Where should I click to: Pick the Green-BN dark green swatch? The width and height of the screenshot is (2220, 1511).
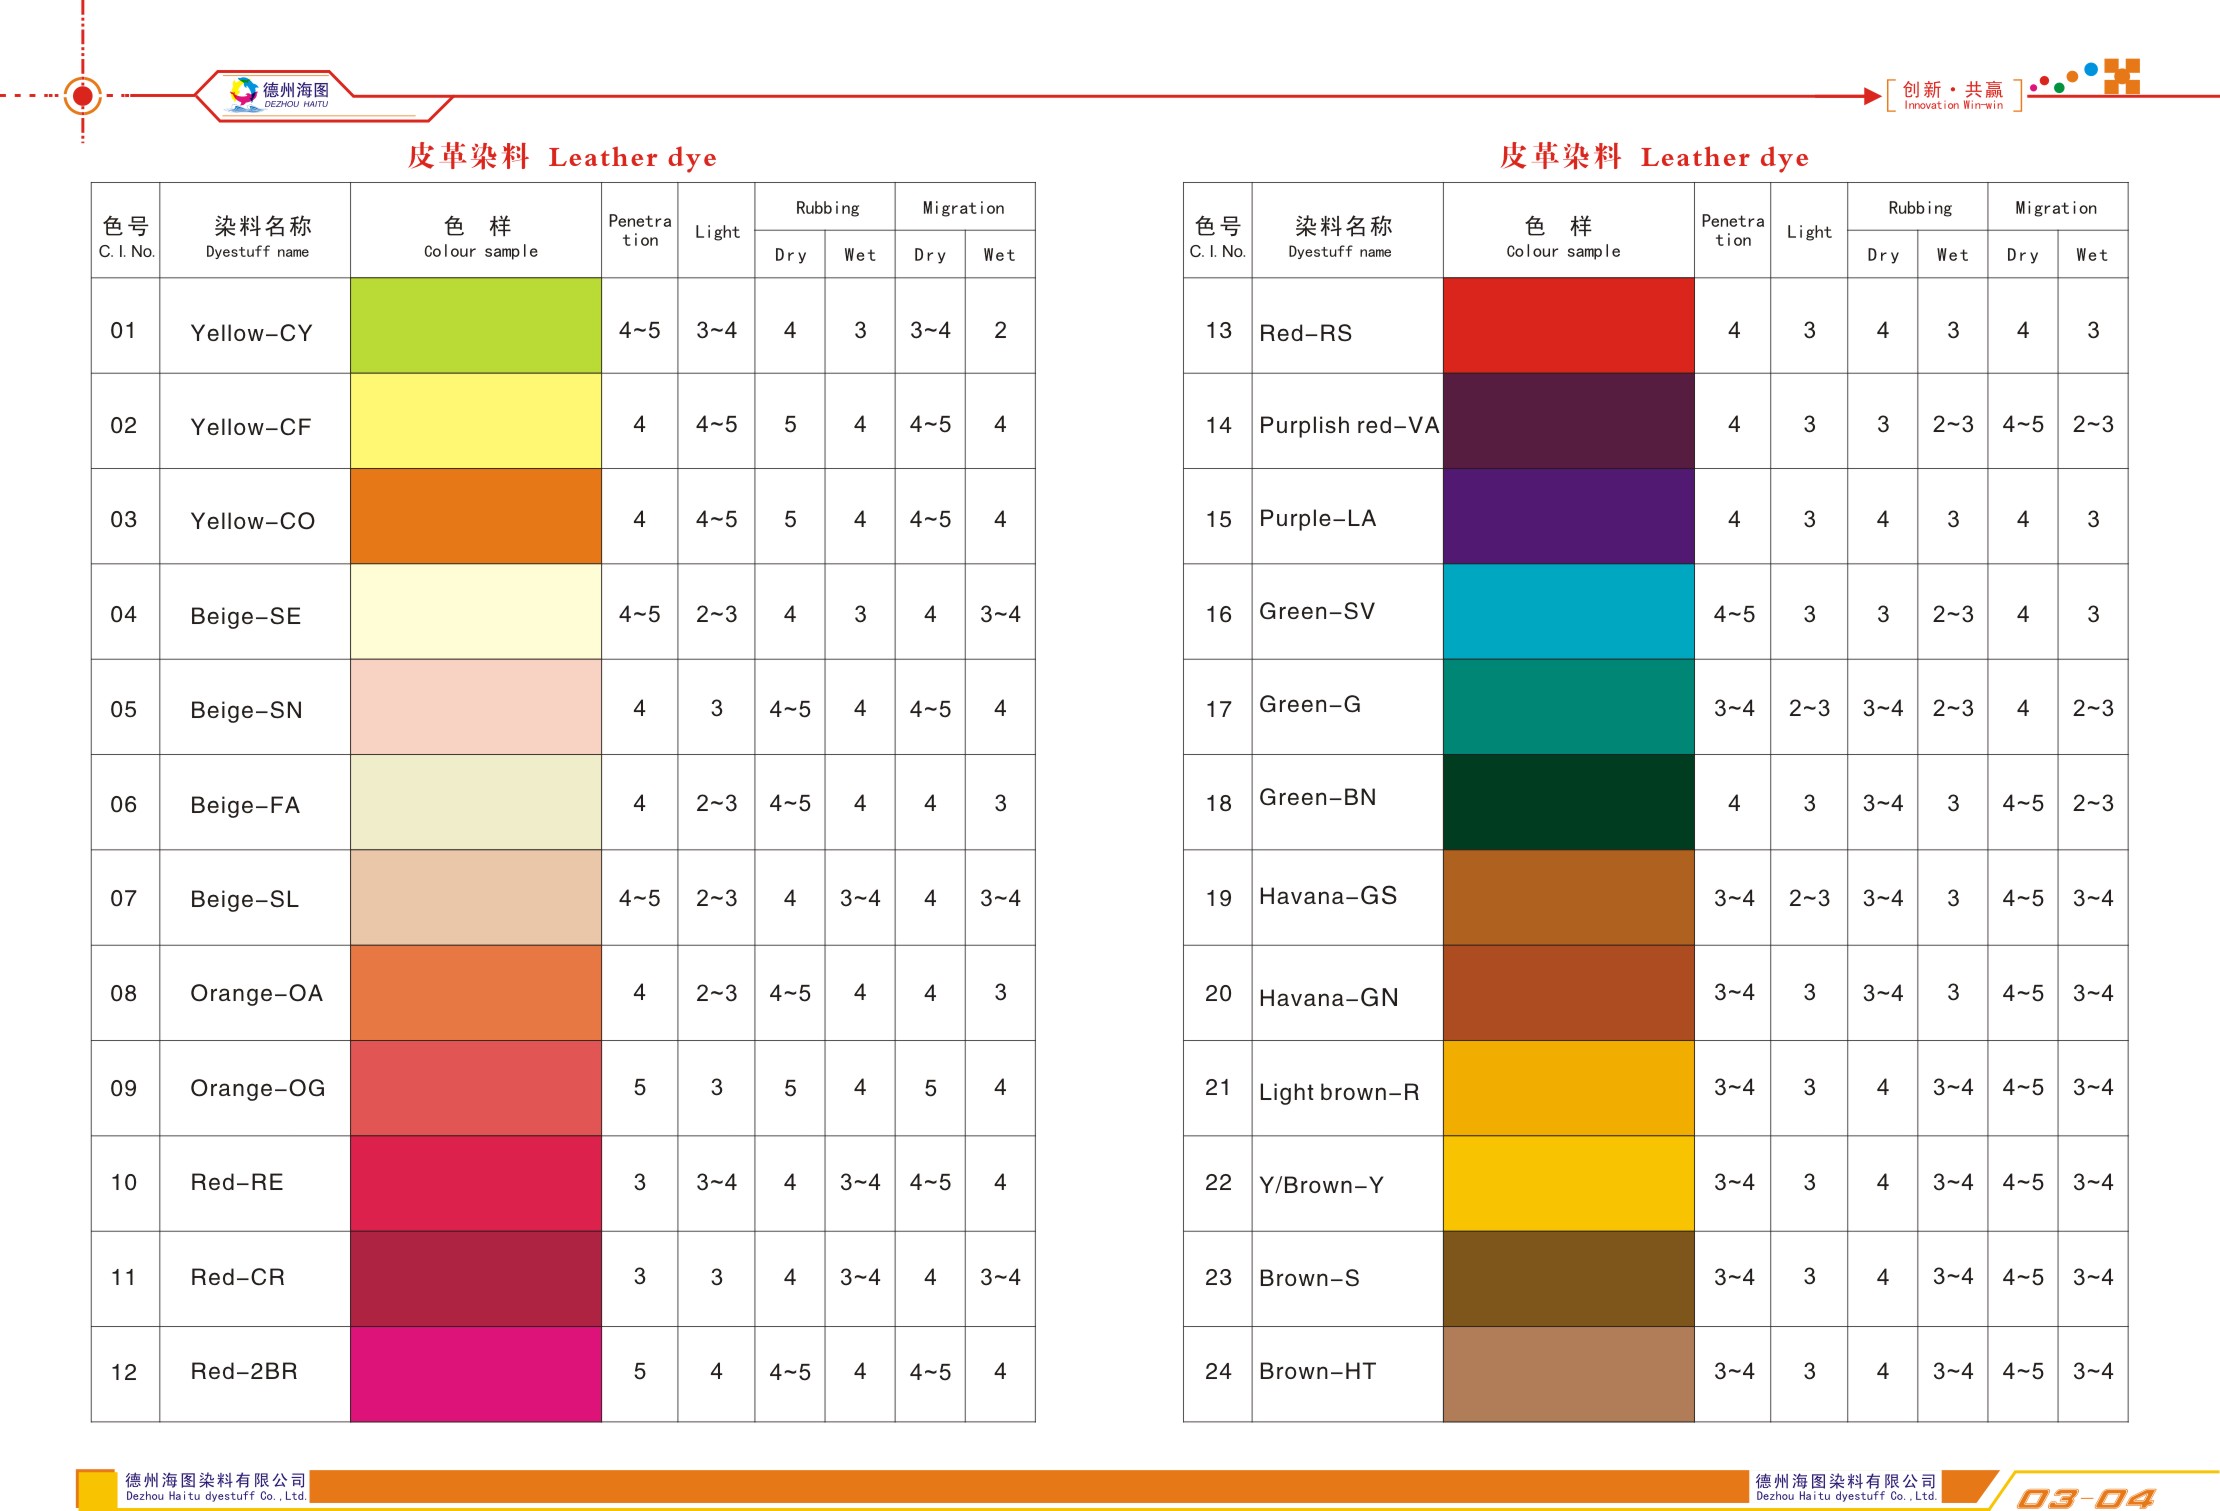coord(1569,801)
